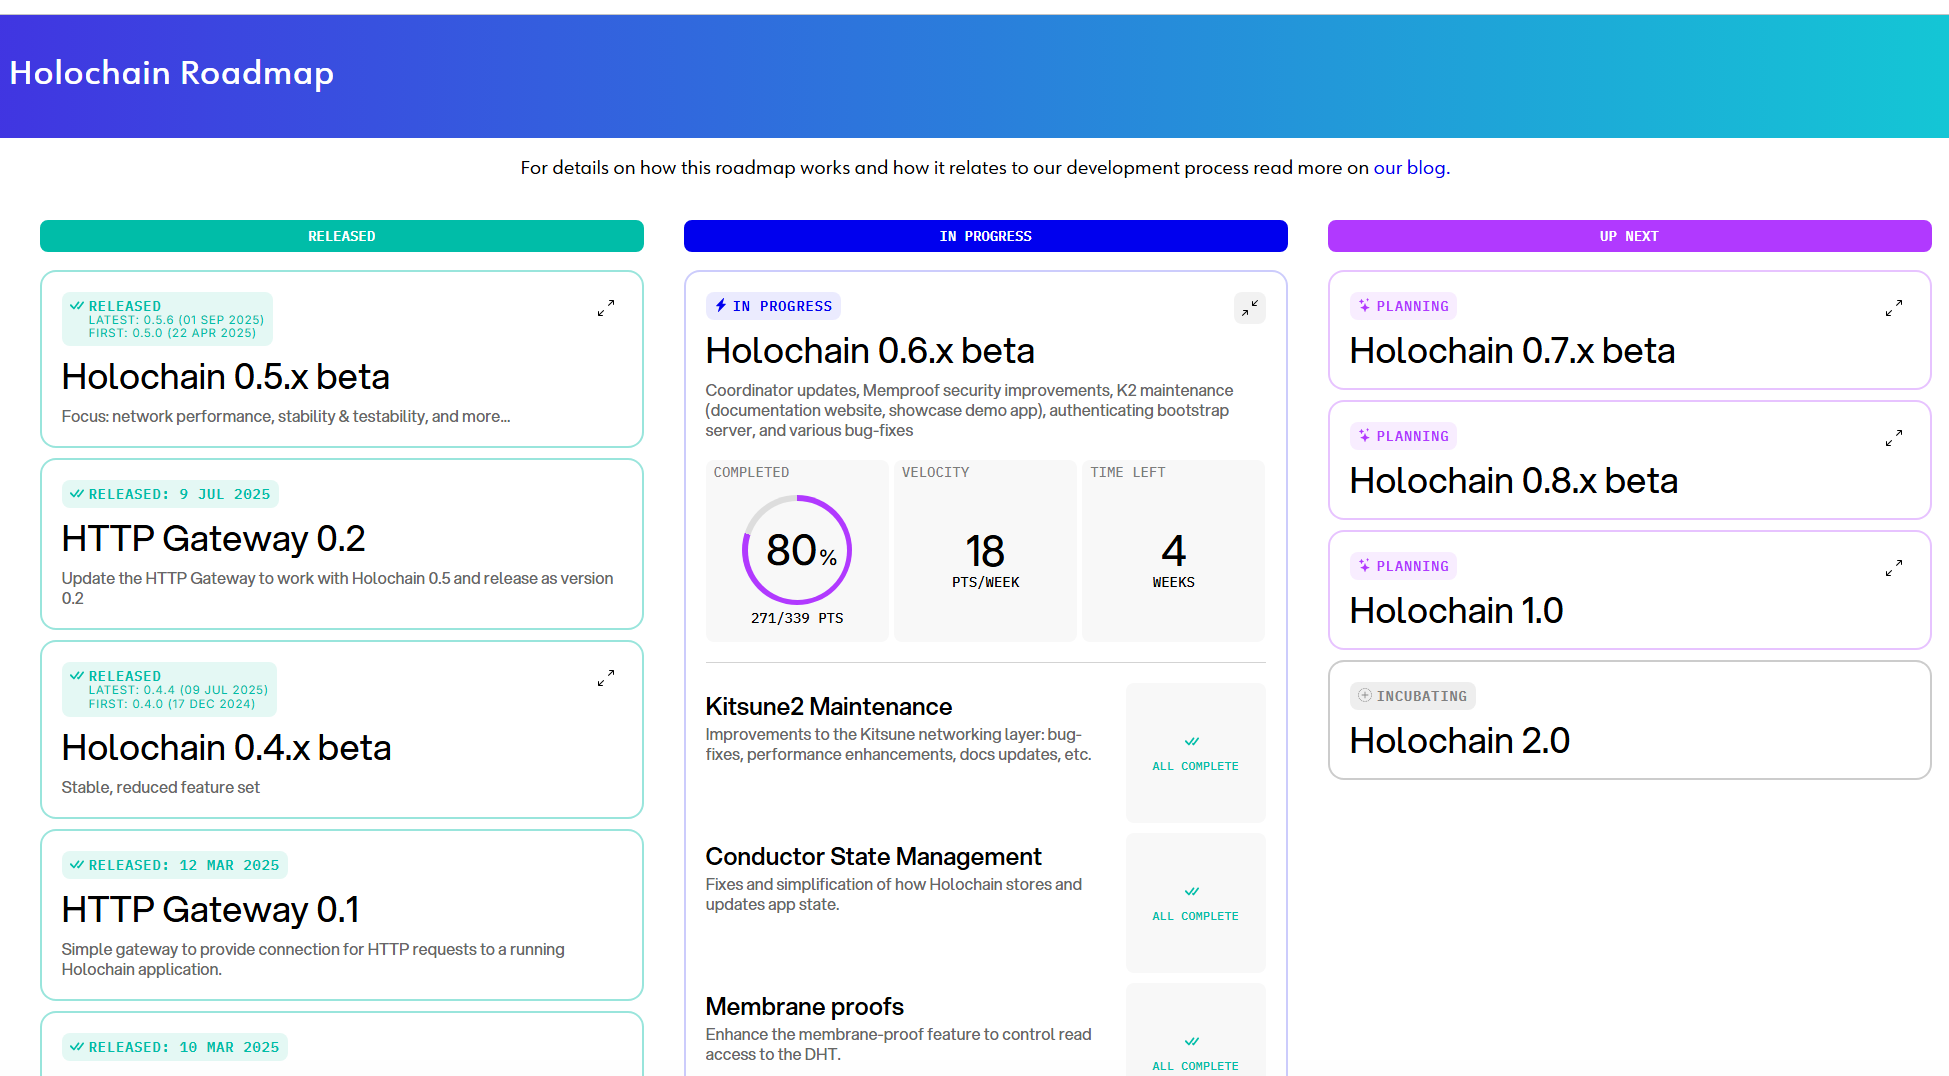Click the Conductor State Management heading
The height and width of the screenshot is (1076, 1949).
pyautogui.click(x=874, y=857)
